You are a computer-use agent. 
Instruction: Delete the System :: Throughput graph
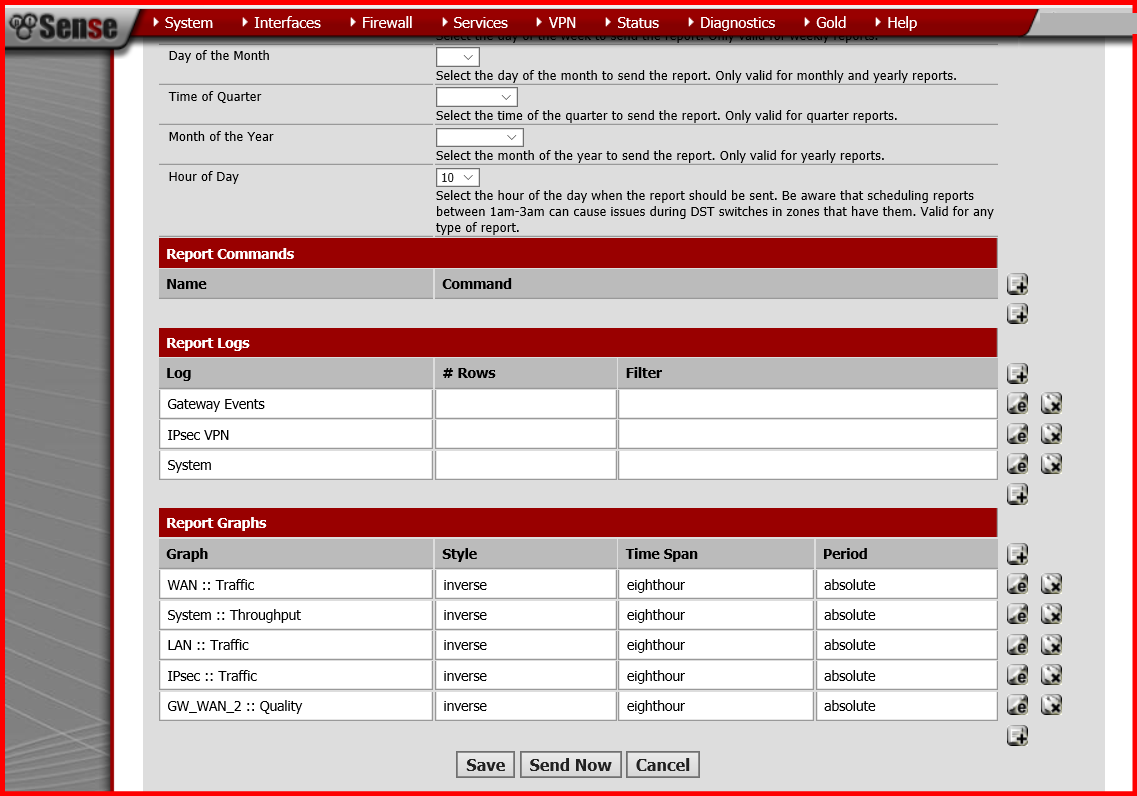(1051, 615)
